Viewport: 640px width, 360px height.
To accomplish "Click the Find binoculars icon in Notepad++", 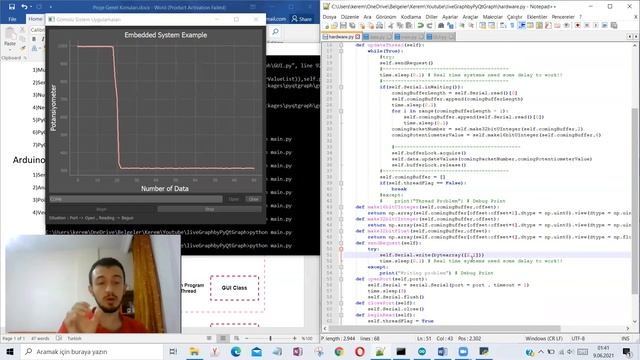I will [441, 25].
